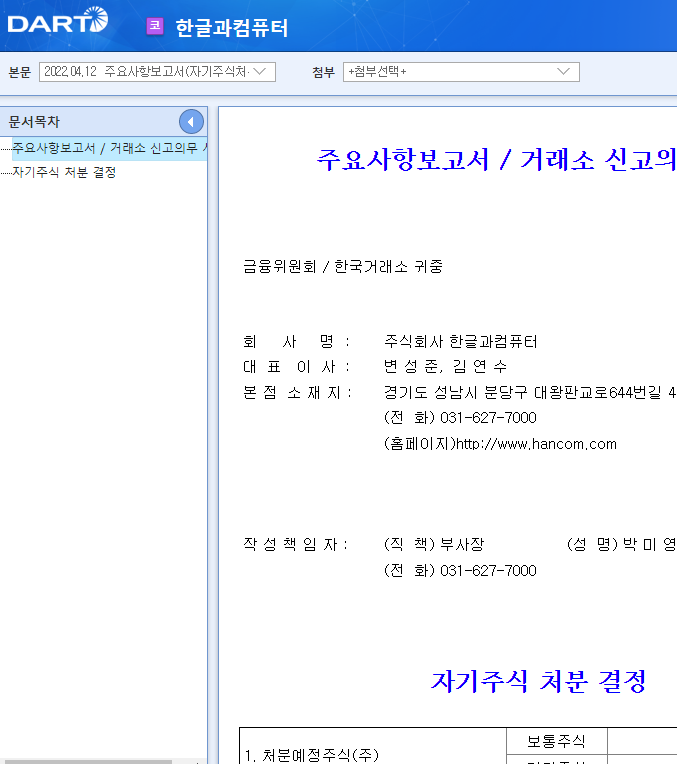Click the company name 주식회사 한글과컴퓨터
Screen dimensions: 677x764
(x=461, y=342)
